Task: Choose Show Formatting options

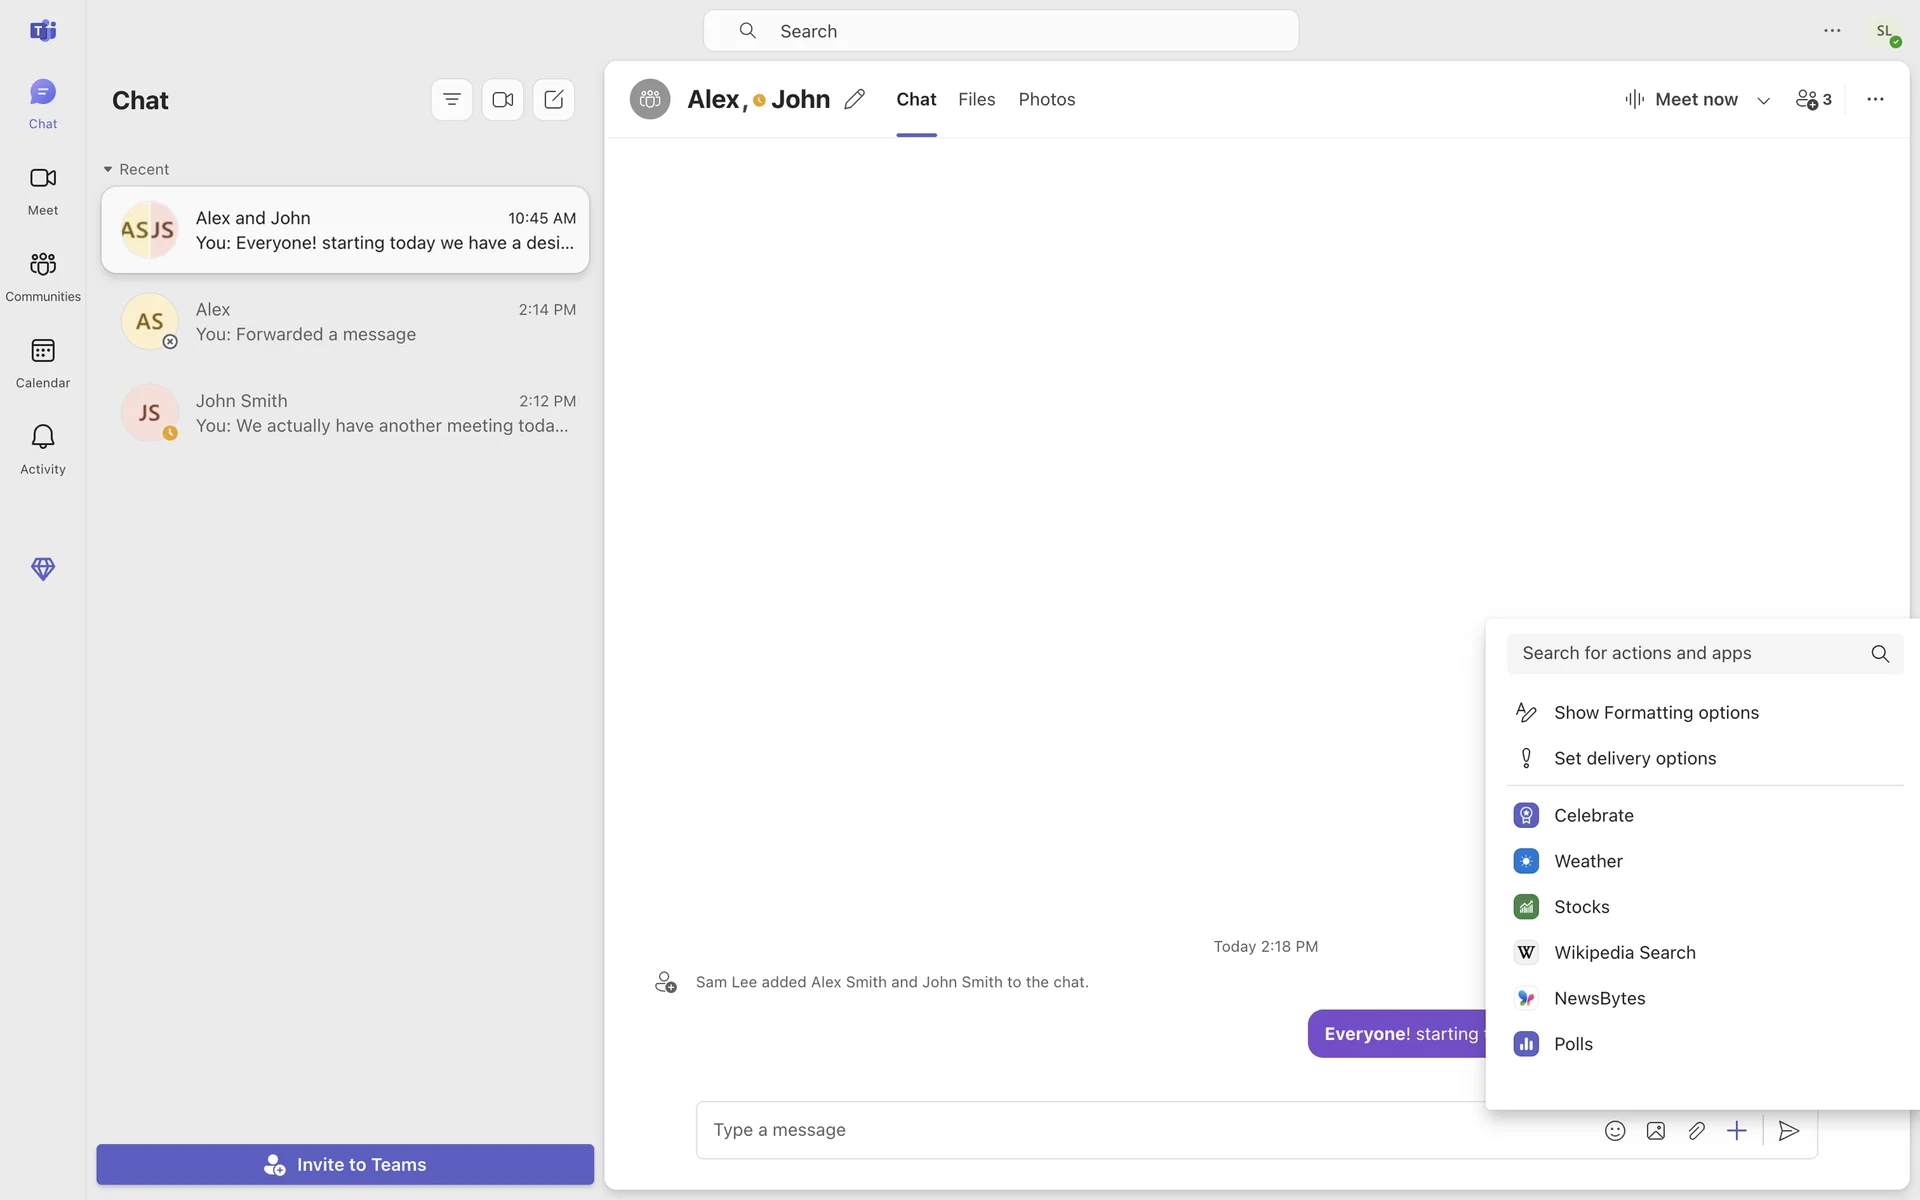Action: point(1656,713)
